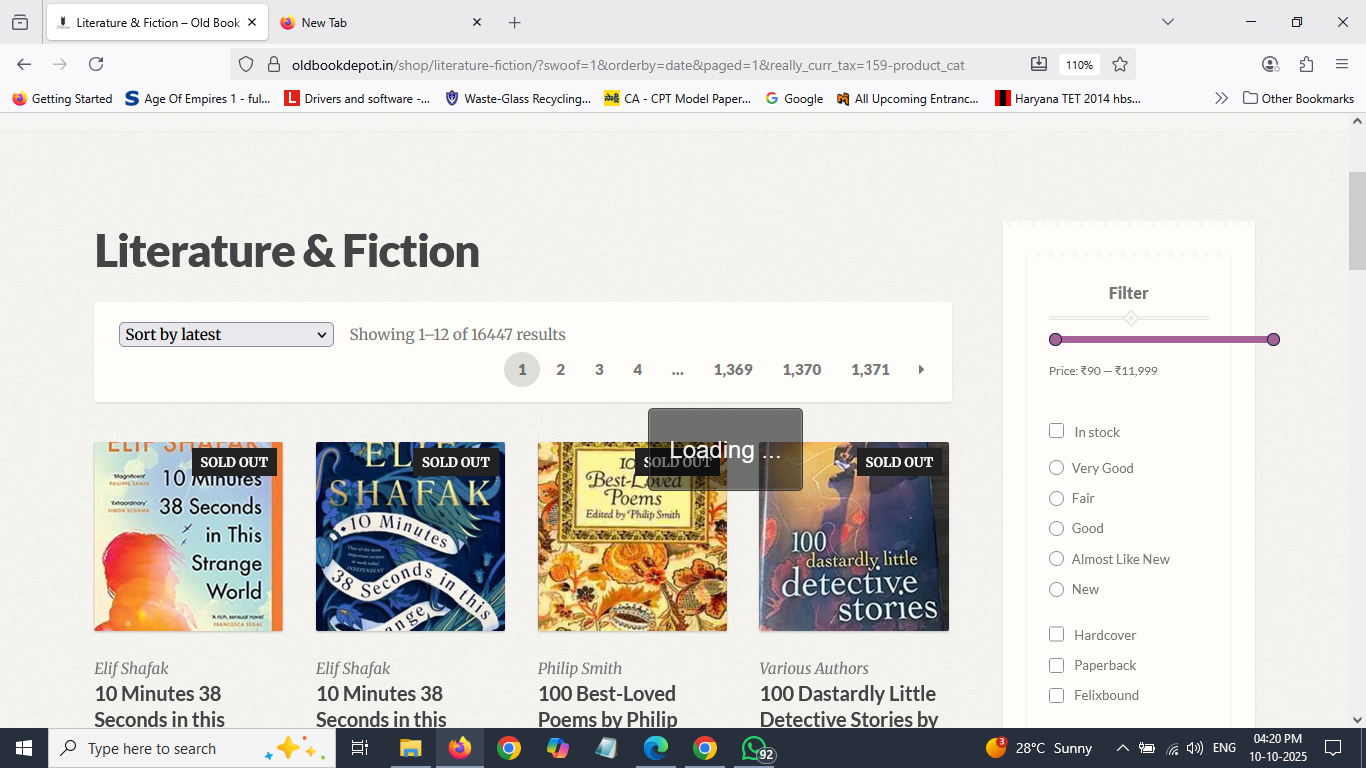Screen dimensions: 1366x768
Task: Open the Windows notification center
Action: tap(1332, 748)
